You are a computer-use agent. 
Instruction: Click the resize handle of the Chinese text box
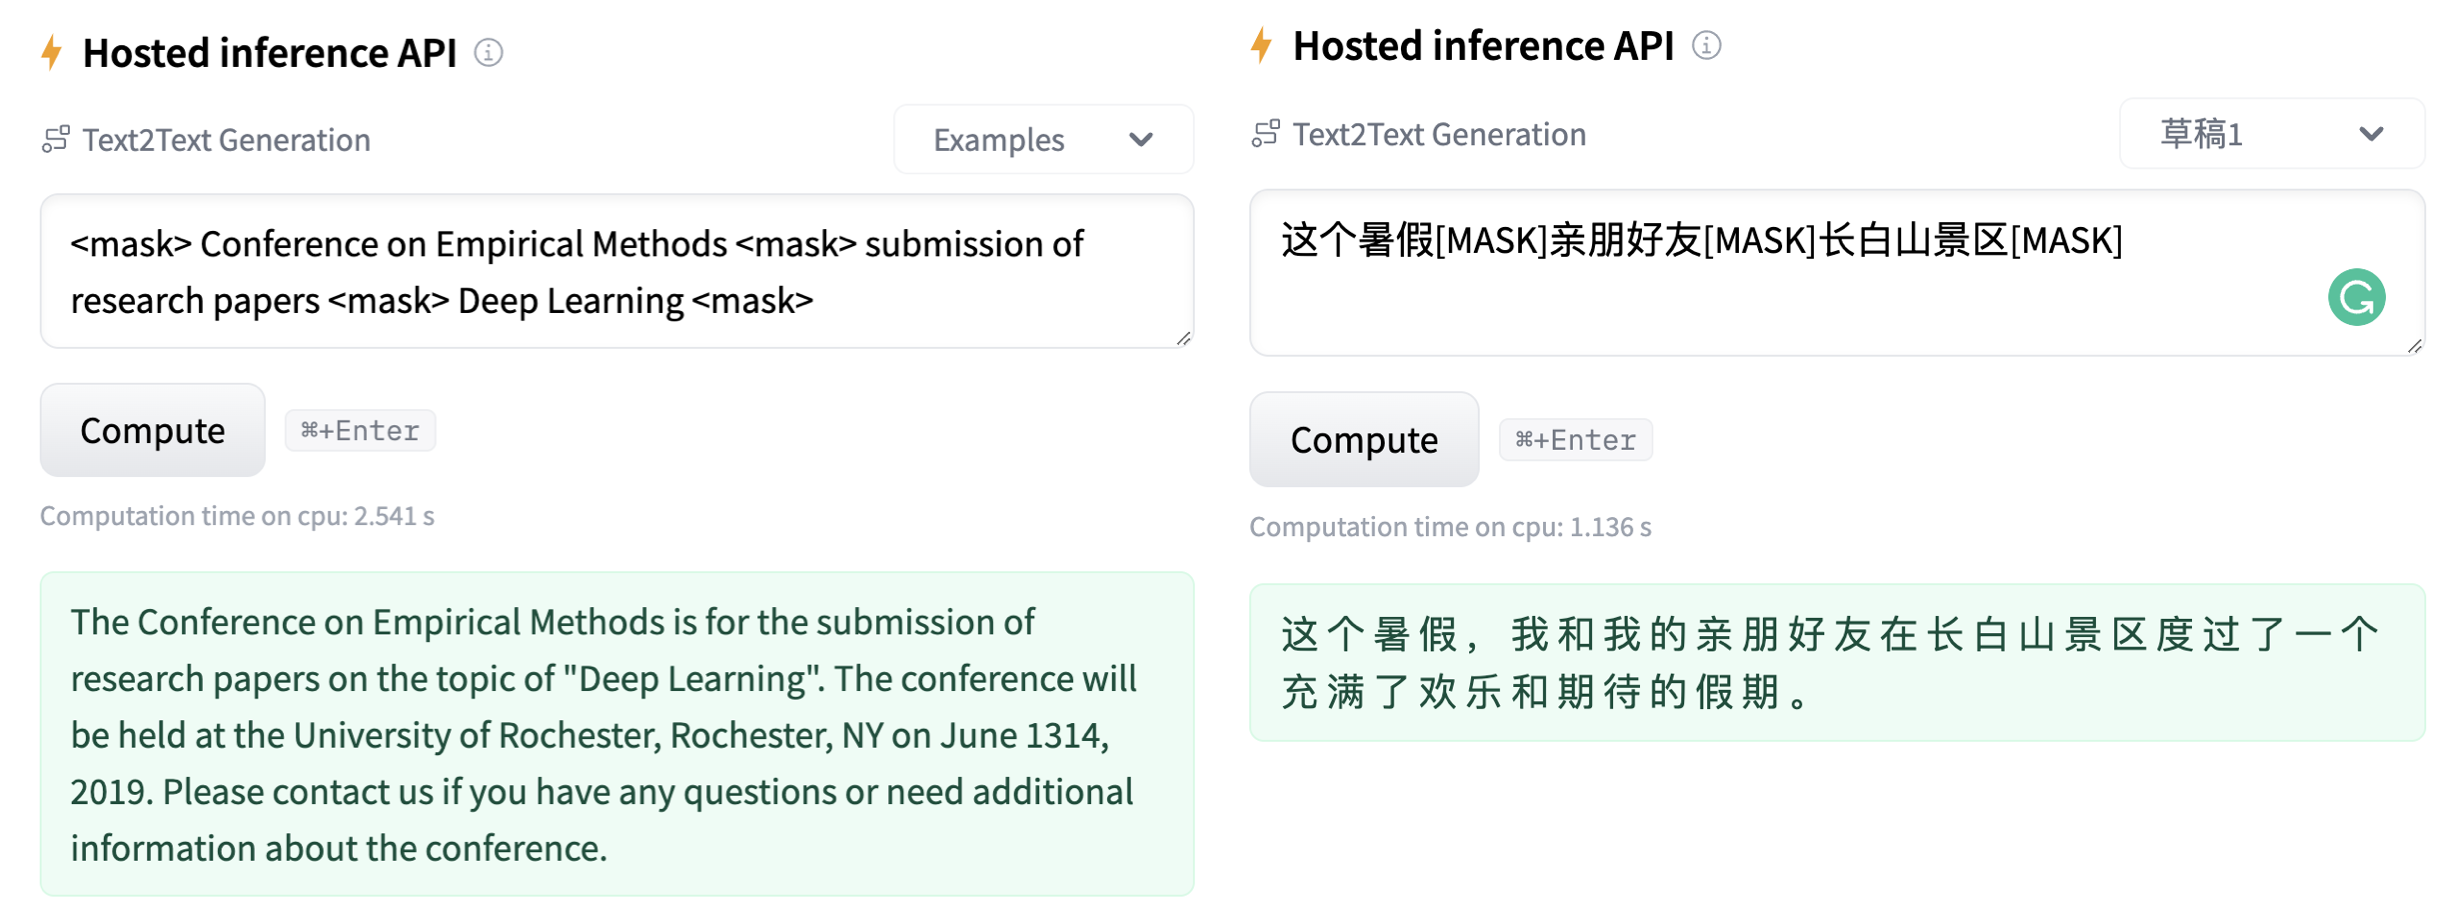tap(2414, 346)
